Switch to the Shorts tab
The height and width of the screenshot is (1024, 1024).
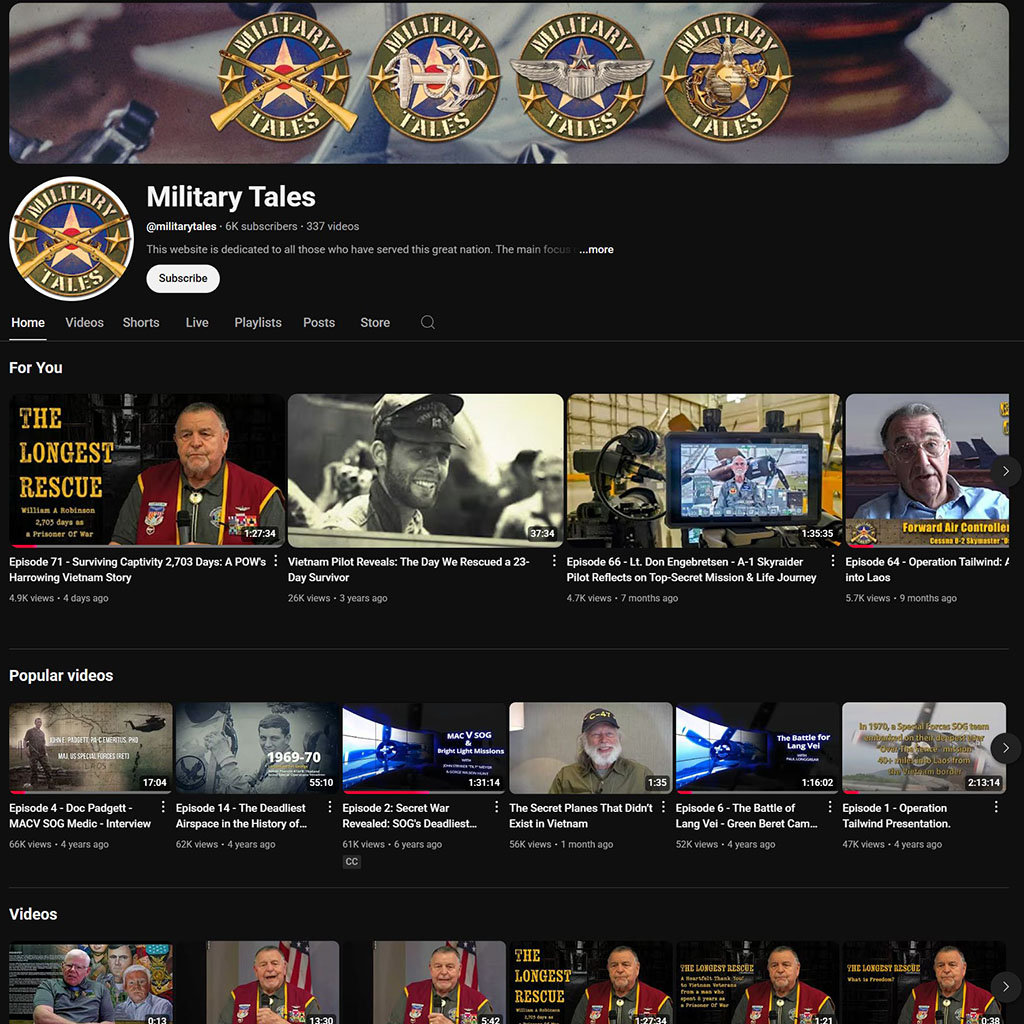(141, 323)
